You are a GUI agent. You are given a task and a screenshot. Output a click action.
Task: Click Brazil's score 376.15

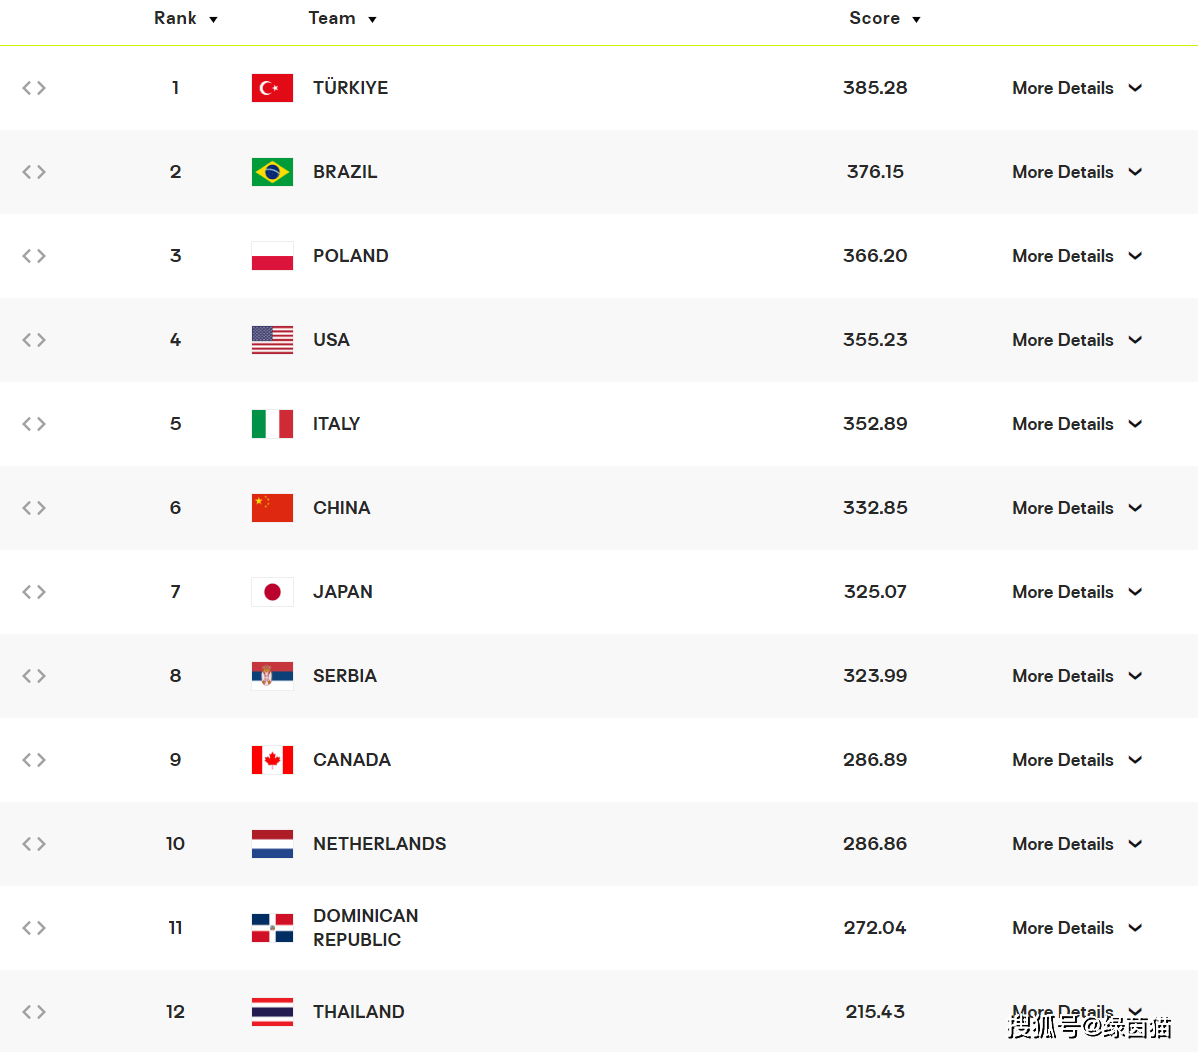coord(875,172)
